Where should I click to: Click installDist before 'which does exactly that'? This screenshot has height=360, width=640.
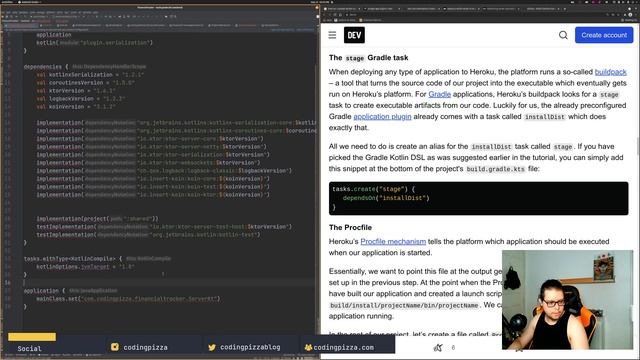[545, 117]
